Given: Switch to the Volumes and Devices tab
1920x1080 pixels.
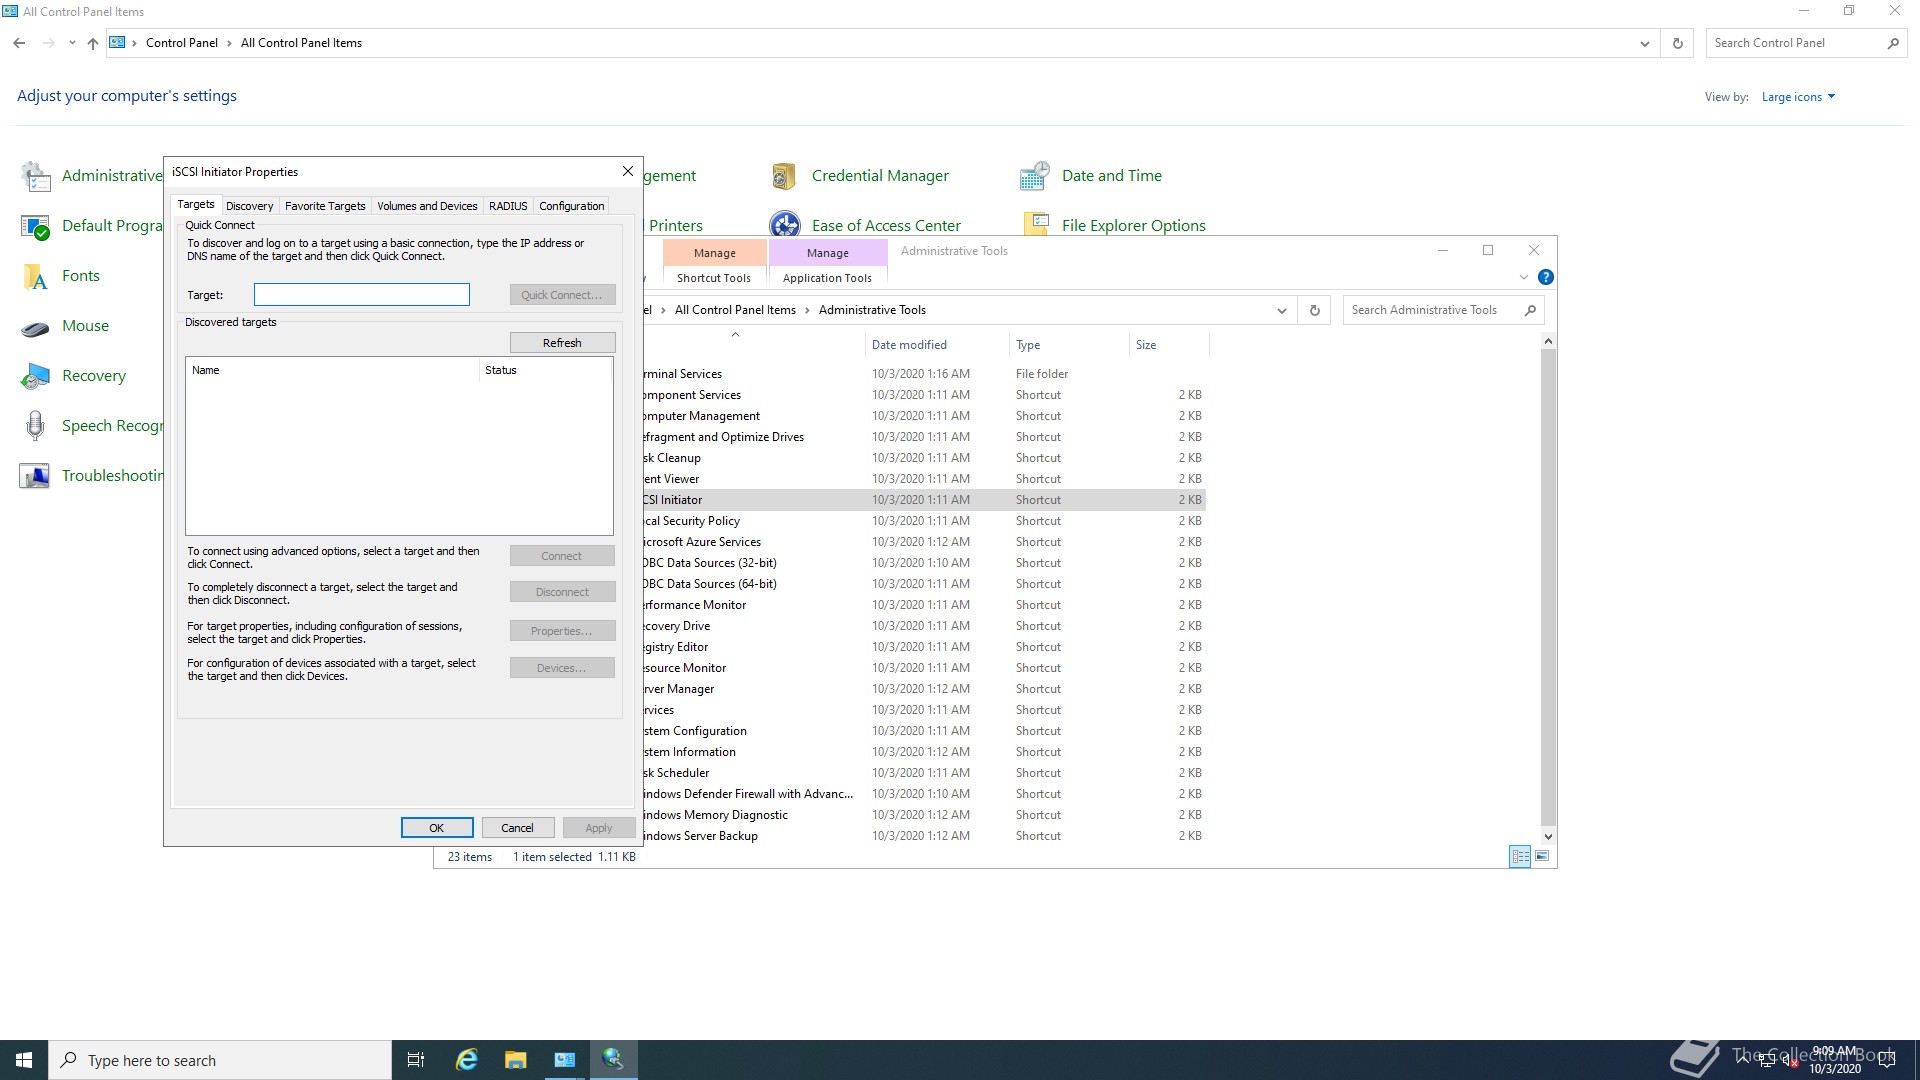Looking at the screenshot, I should (427, 206).
